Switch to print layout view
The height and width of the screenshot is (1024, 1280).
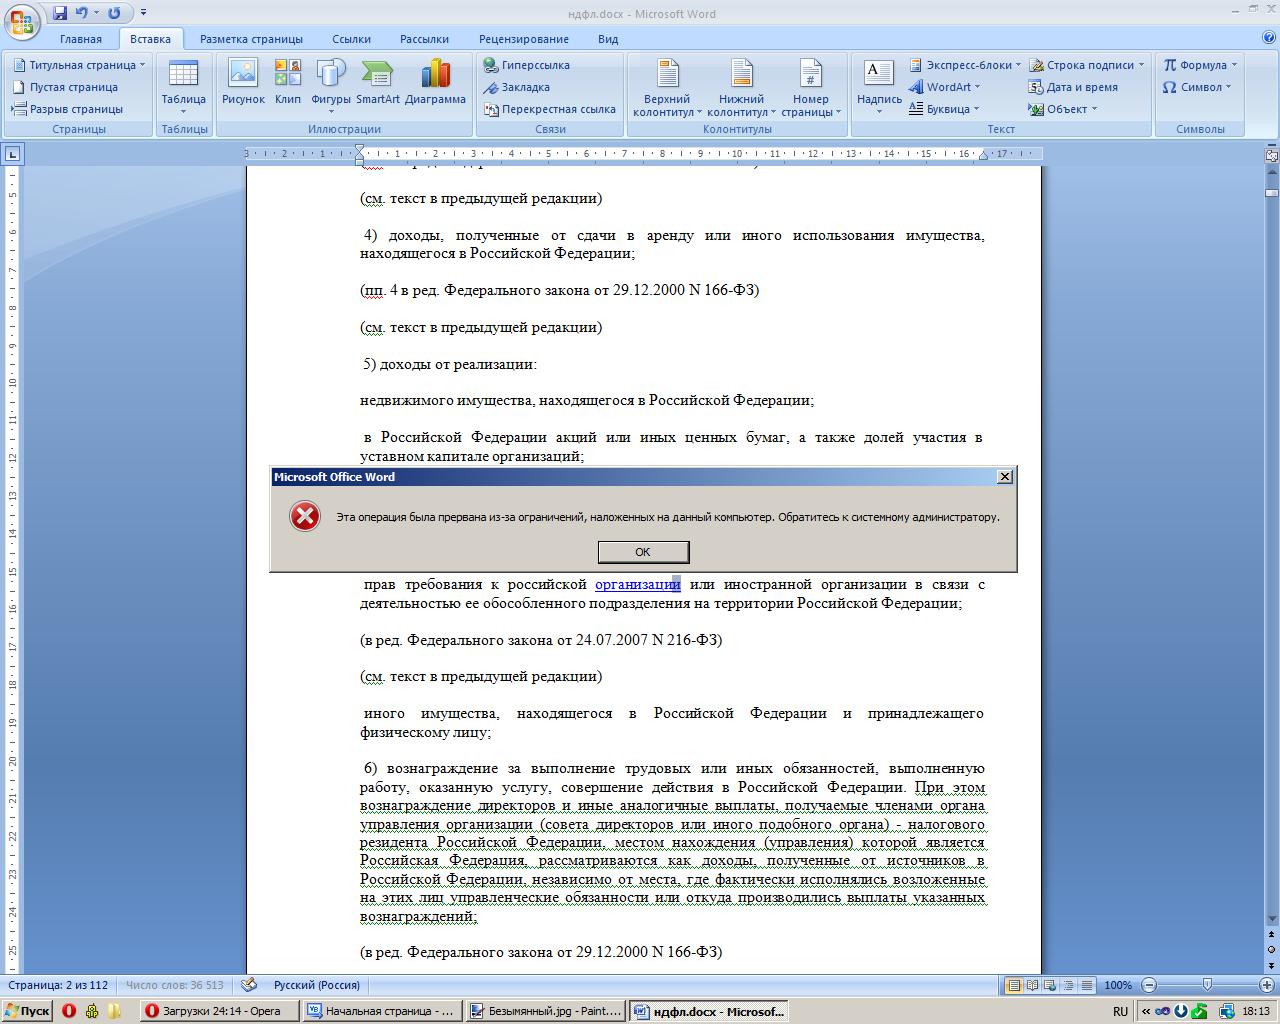(x=1013, y=985)
